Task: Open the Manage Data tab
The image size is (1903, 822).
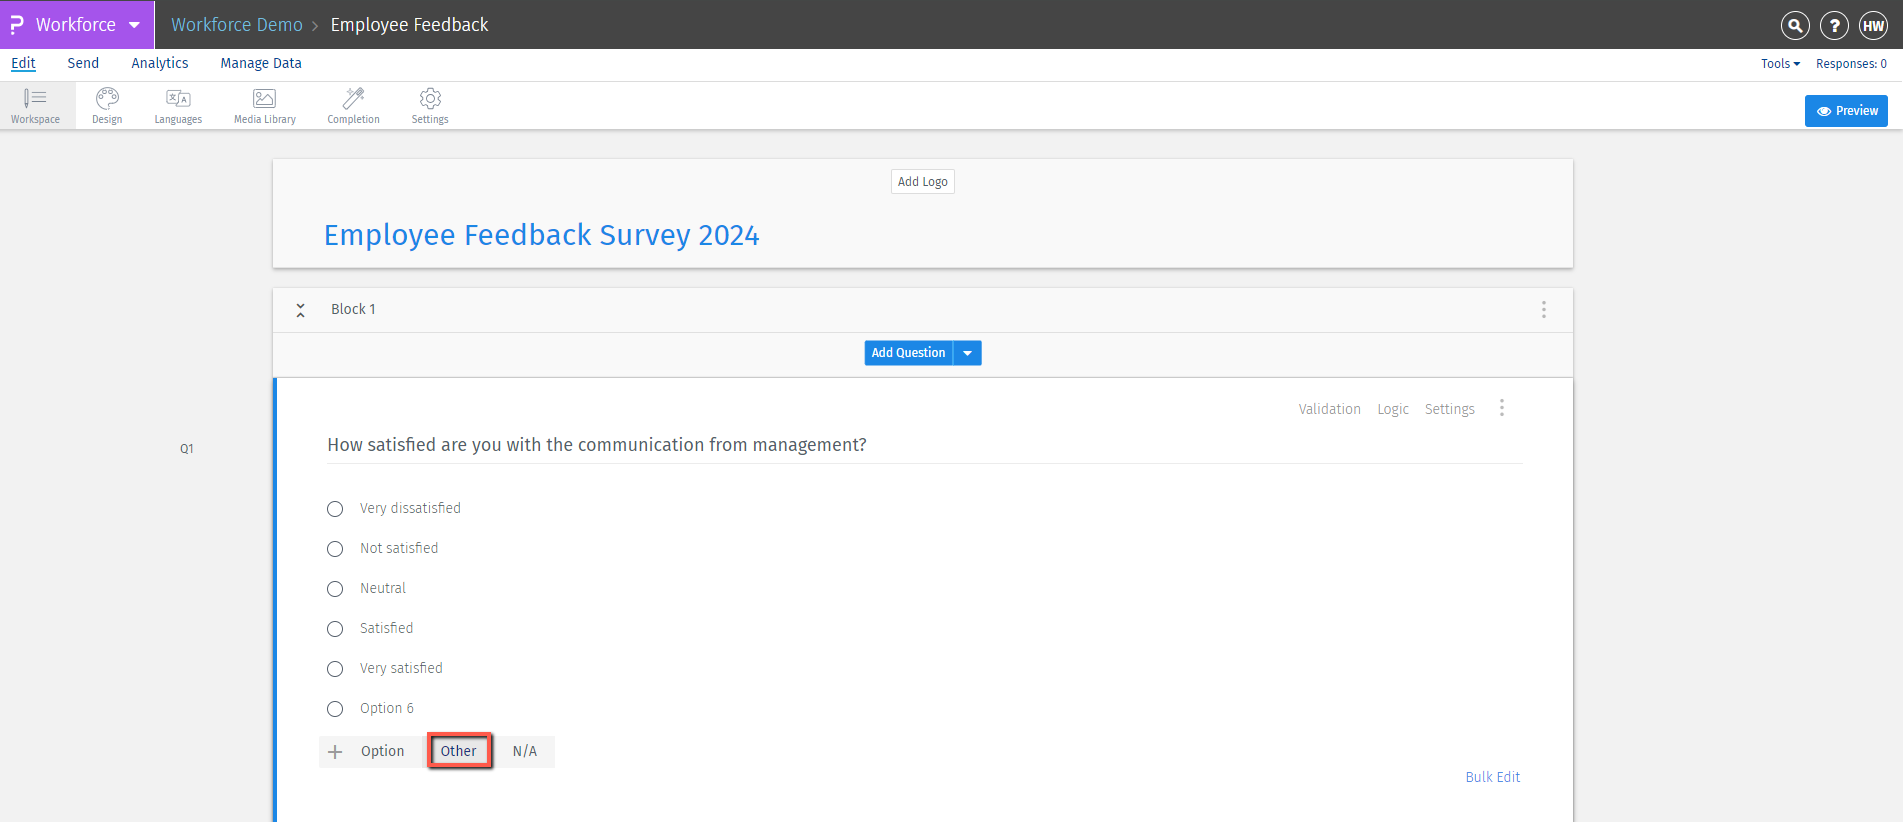Action: 261,63
